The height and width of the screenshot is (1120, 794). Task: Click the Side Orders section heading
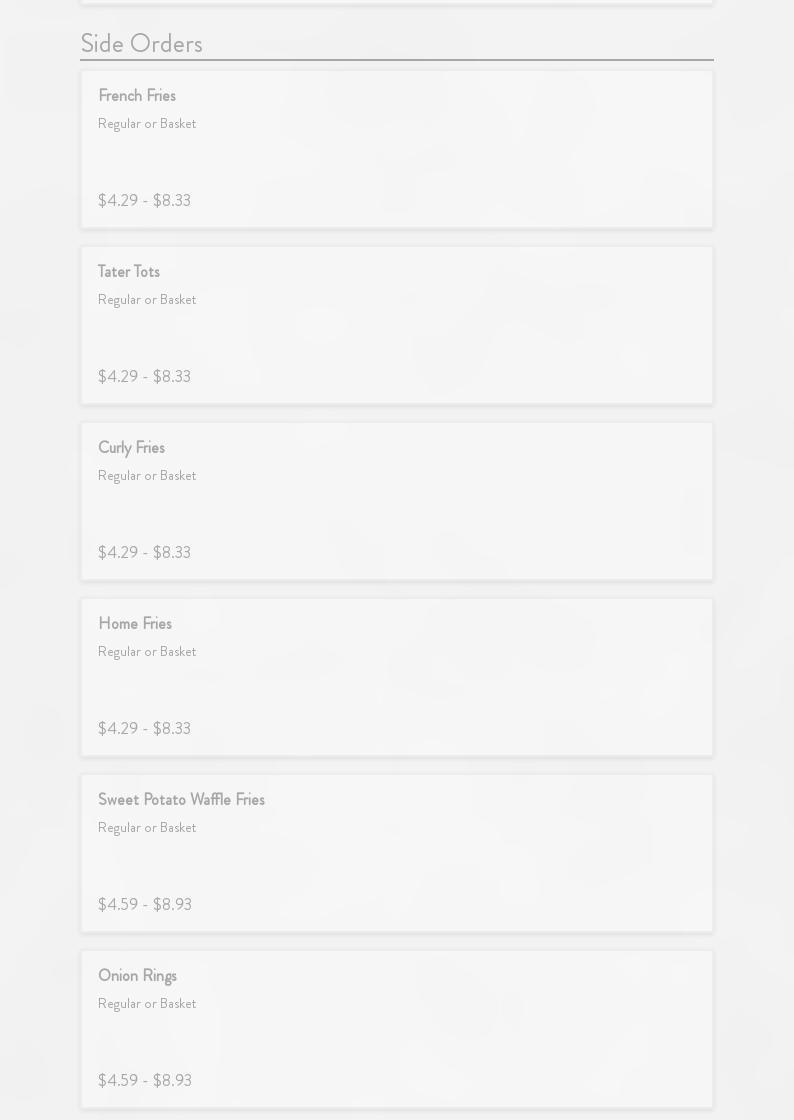141,44
